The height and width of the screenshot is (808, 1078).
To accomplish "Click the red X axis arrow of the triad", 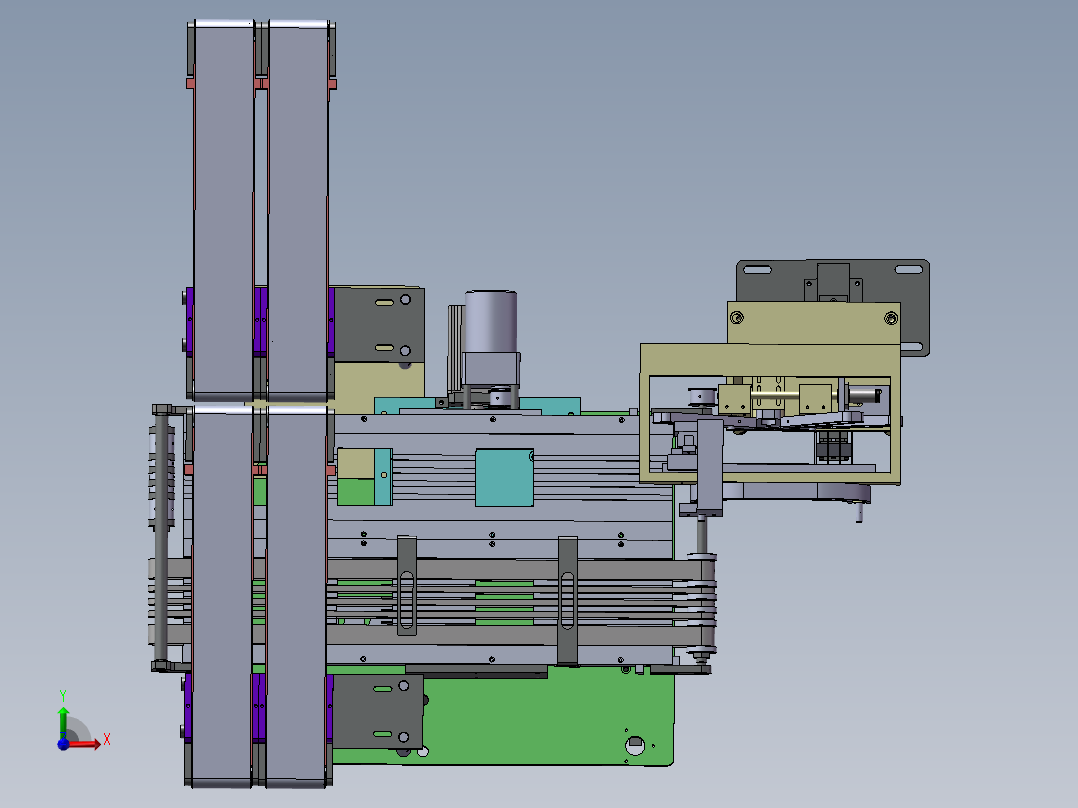I will (85, 743).
